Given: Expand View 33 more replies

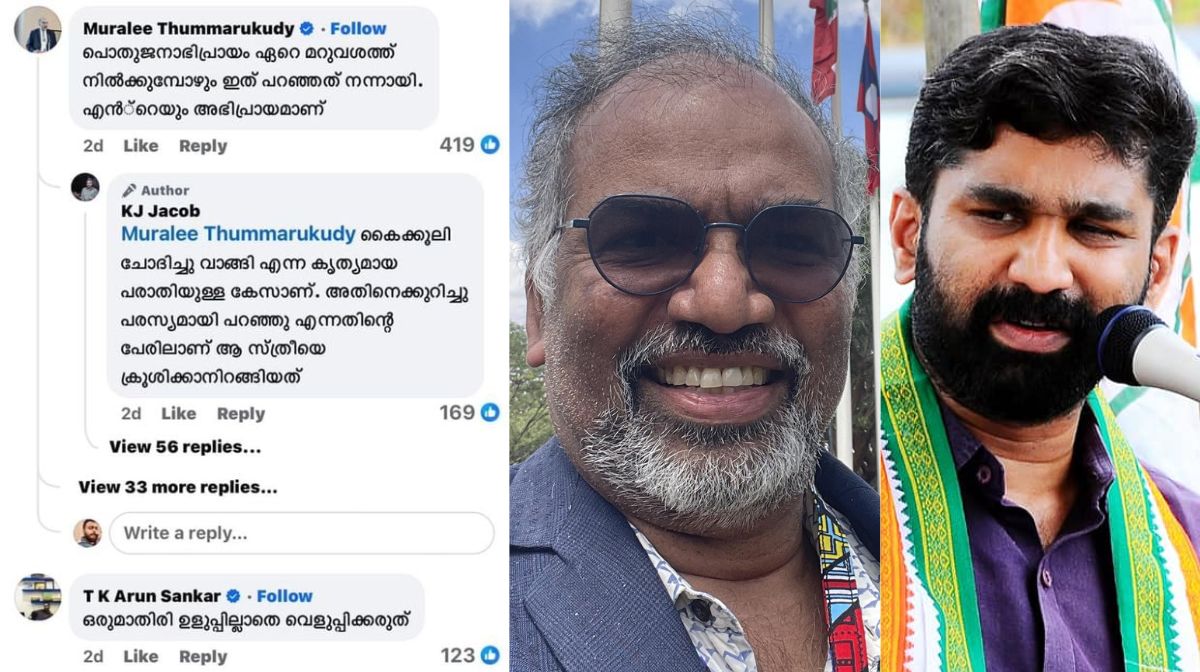Looking at the screenshot, I should pyautogui.click(x=178, y=487).
